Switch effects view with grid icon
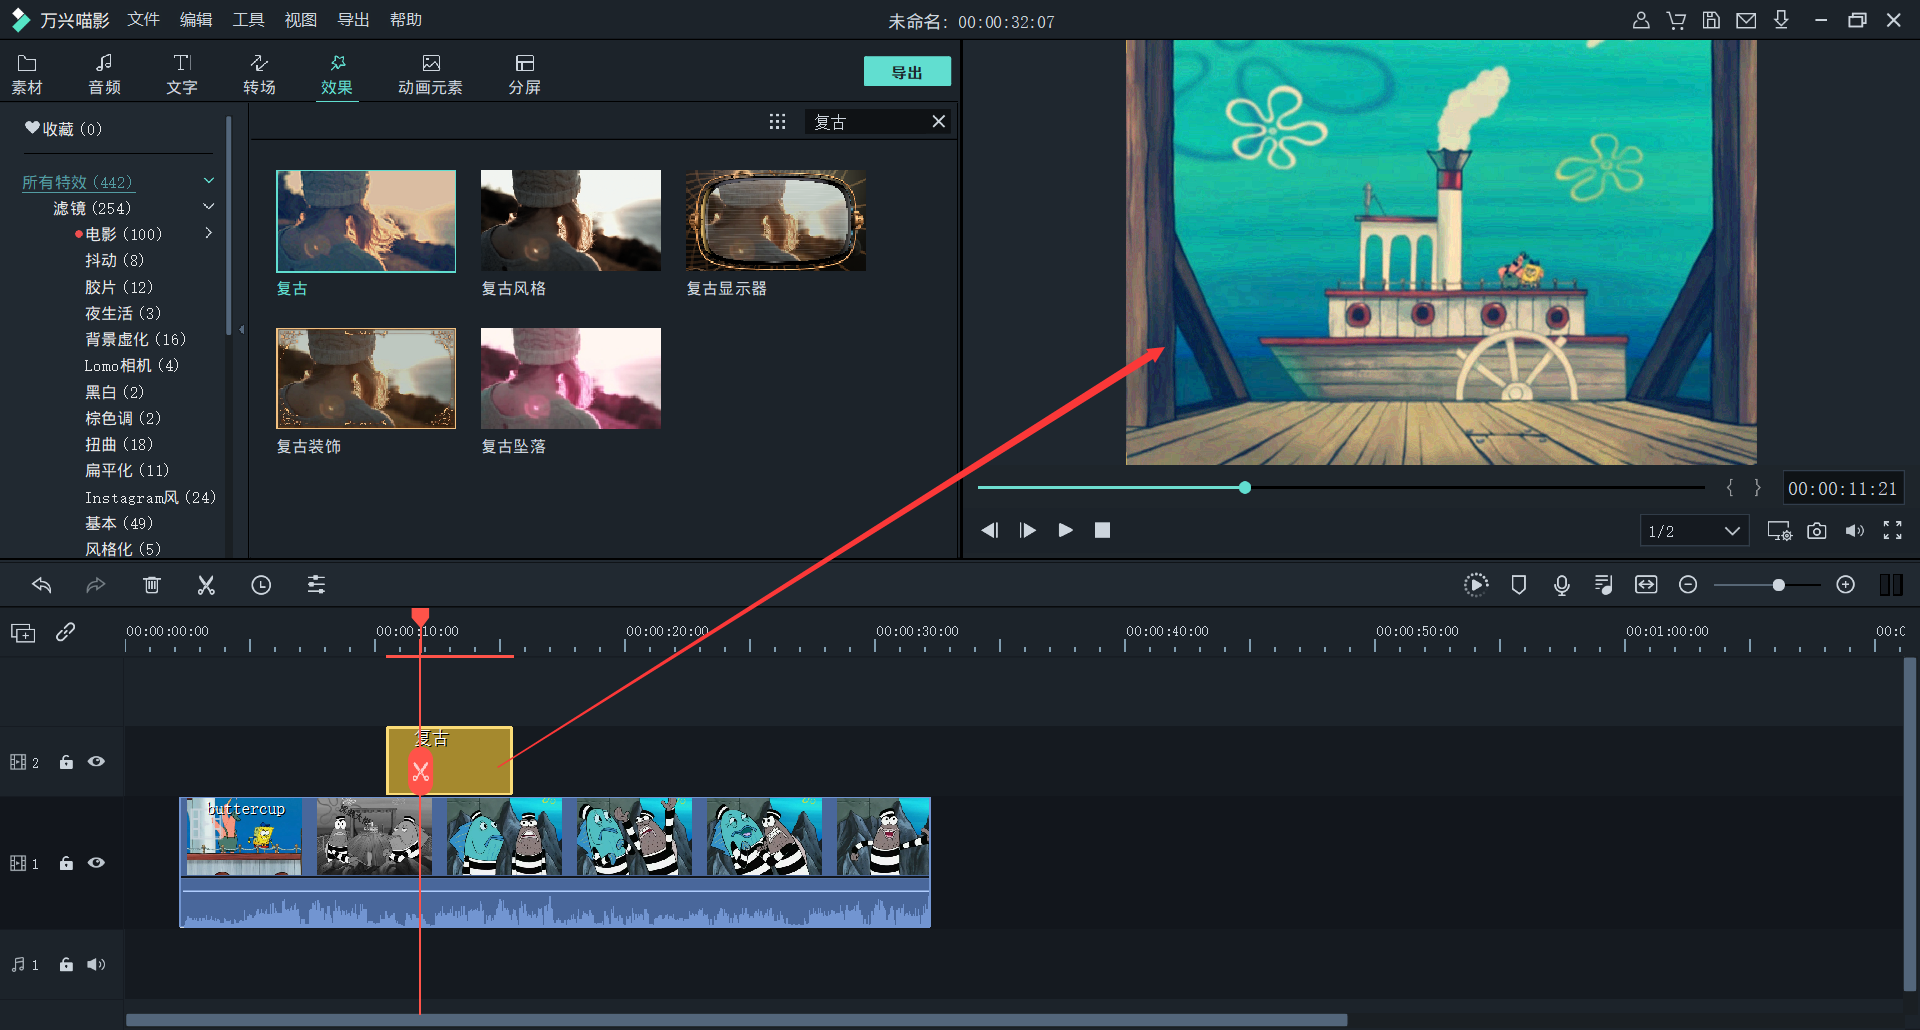The height and width of the screenshot is (1030, 1920). coord(777,122)
